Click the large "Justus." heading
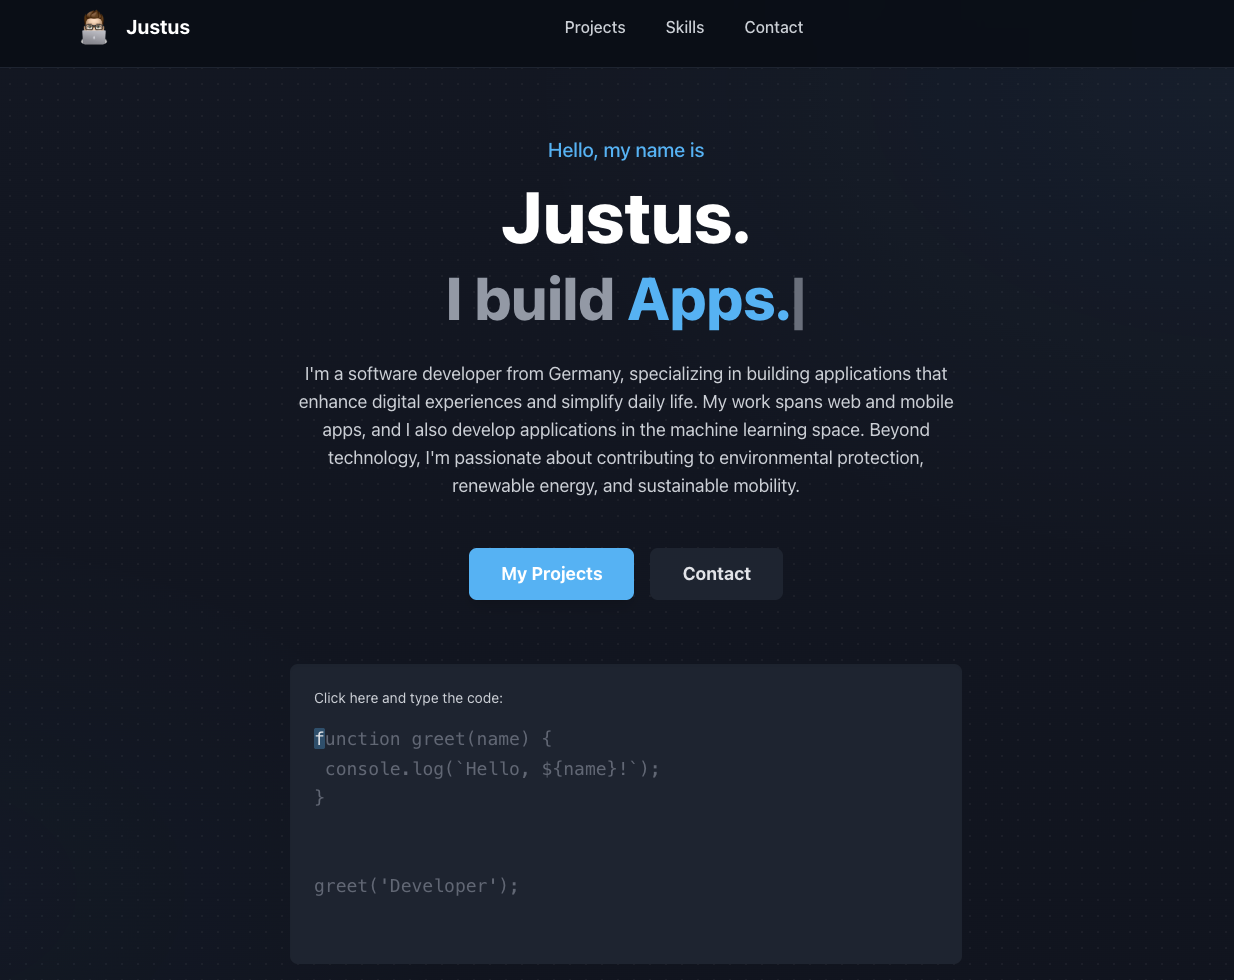1234x980 pixels. (x=626, y=217)
